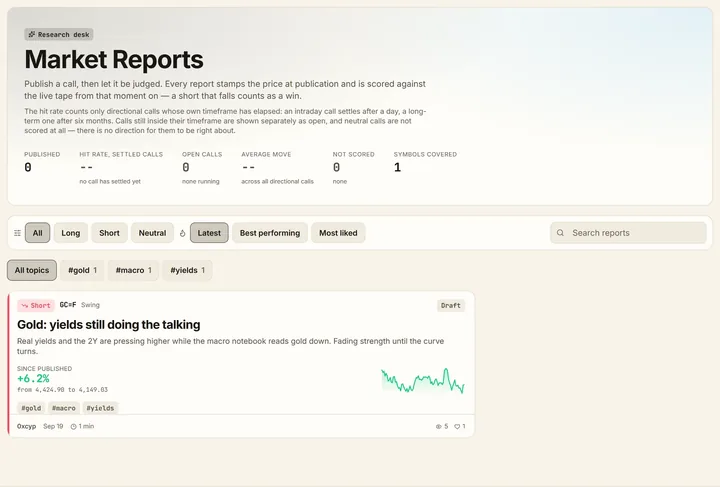Click the magnifier icon in search box

point(560,233)
